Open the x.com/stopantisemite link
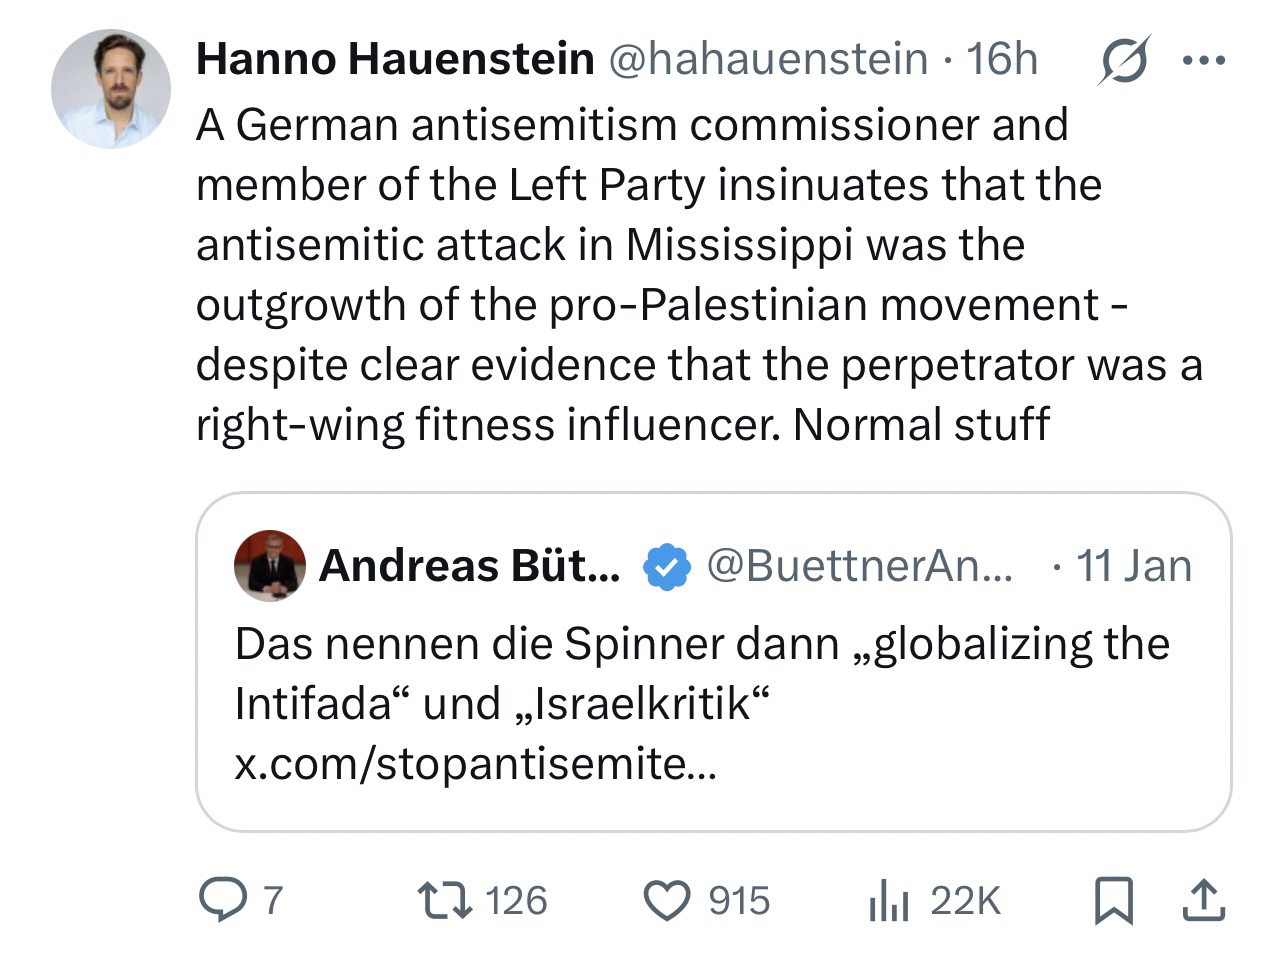The height and width of the screenshot is (956, 1283). click(x=476, y=764)
